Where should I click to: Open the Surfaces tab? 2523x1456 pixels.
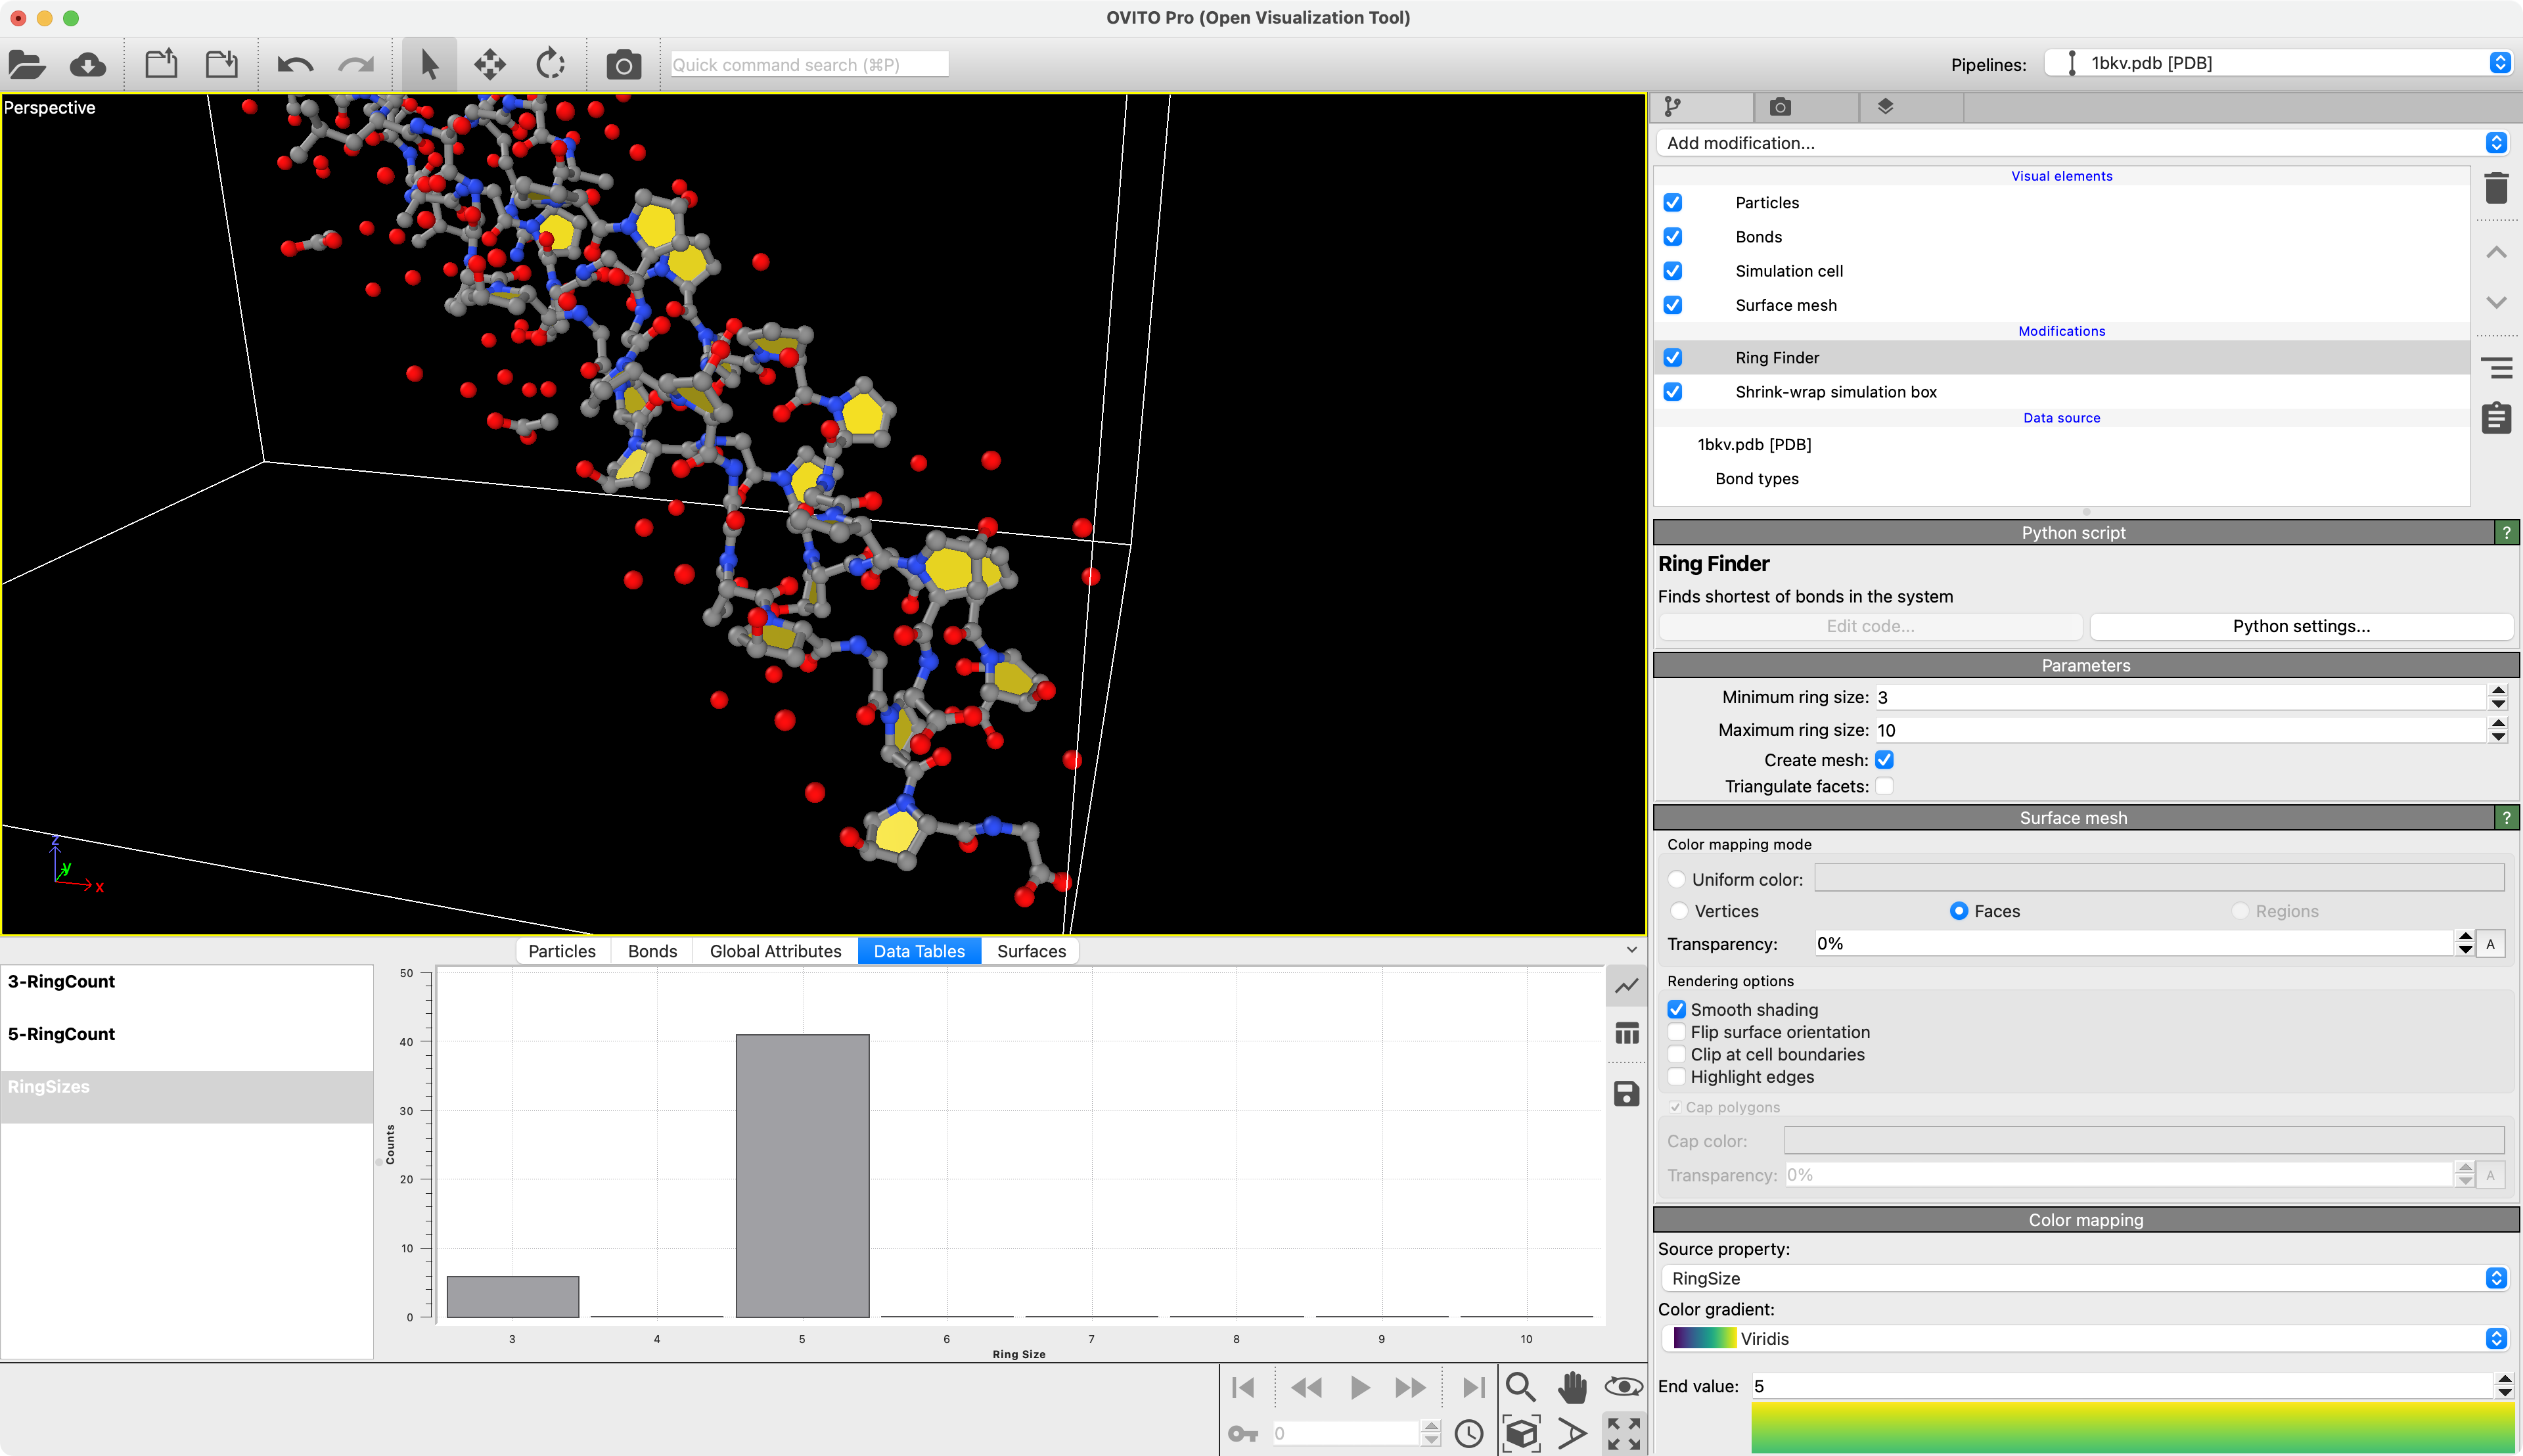[x=1031, y=951]
